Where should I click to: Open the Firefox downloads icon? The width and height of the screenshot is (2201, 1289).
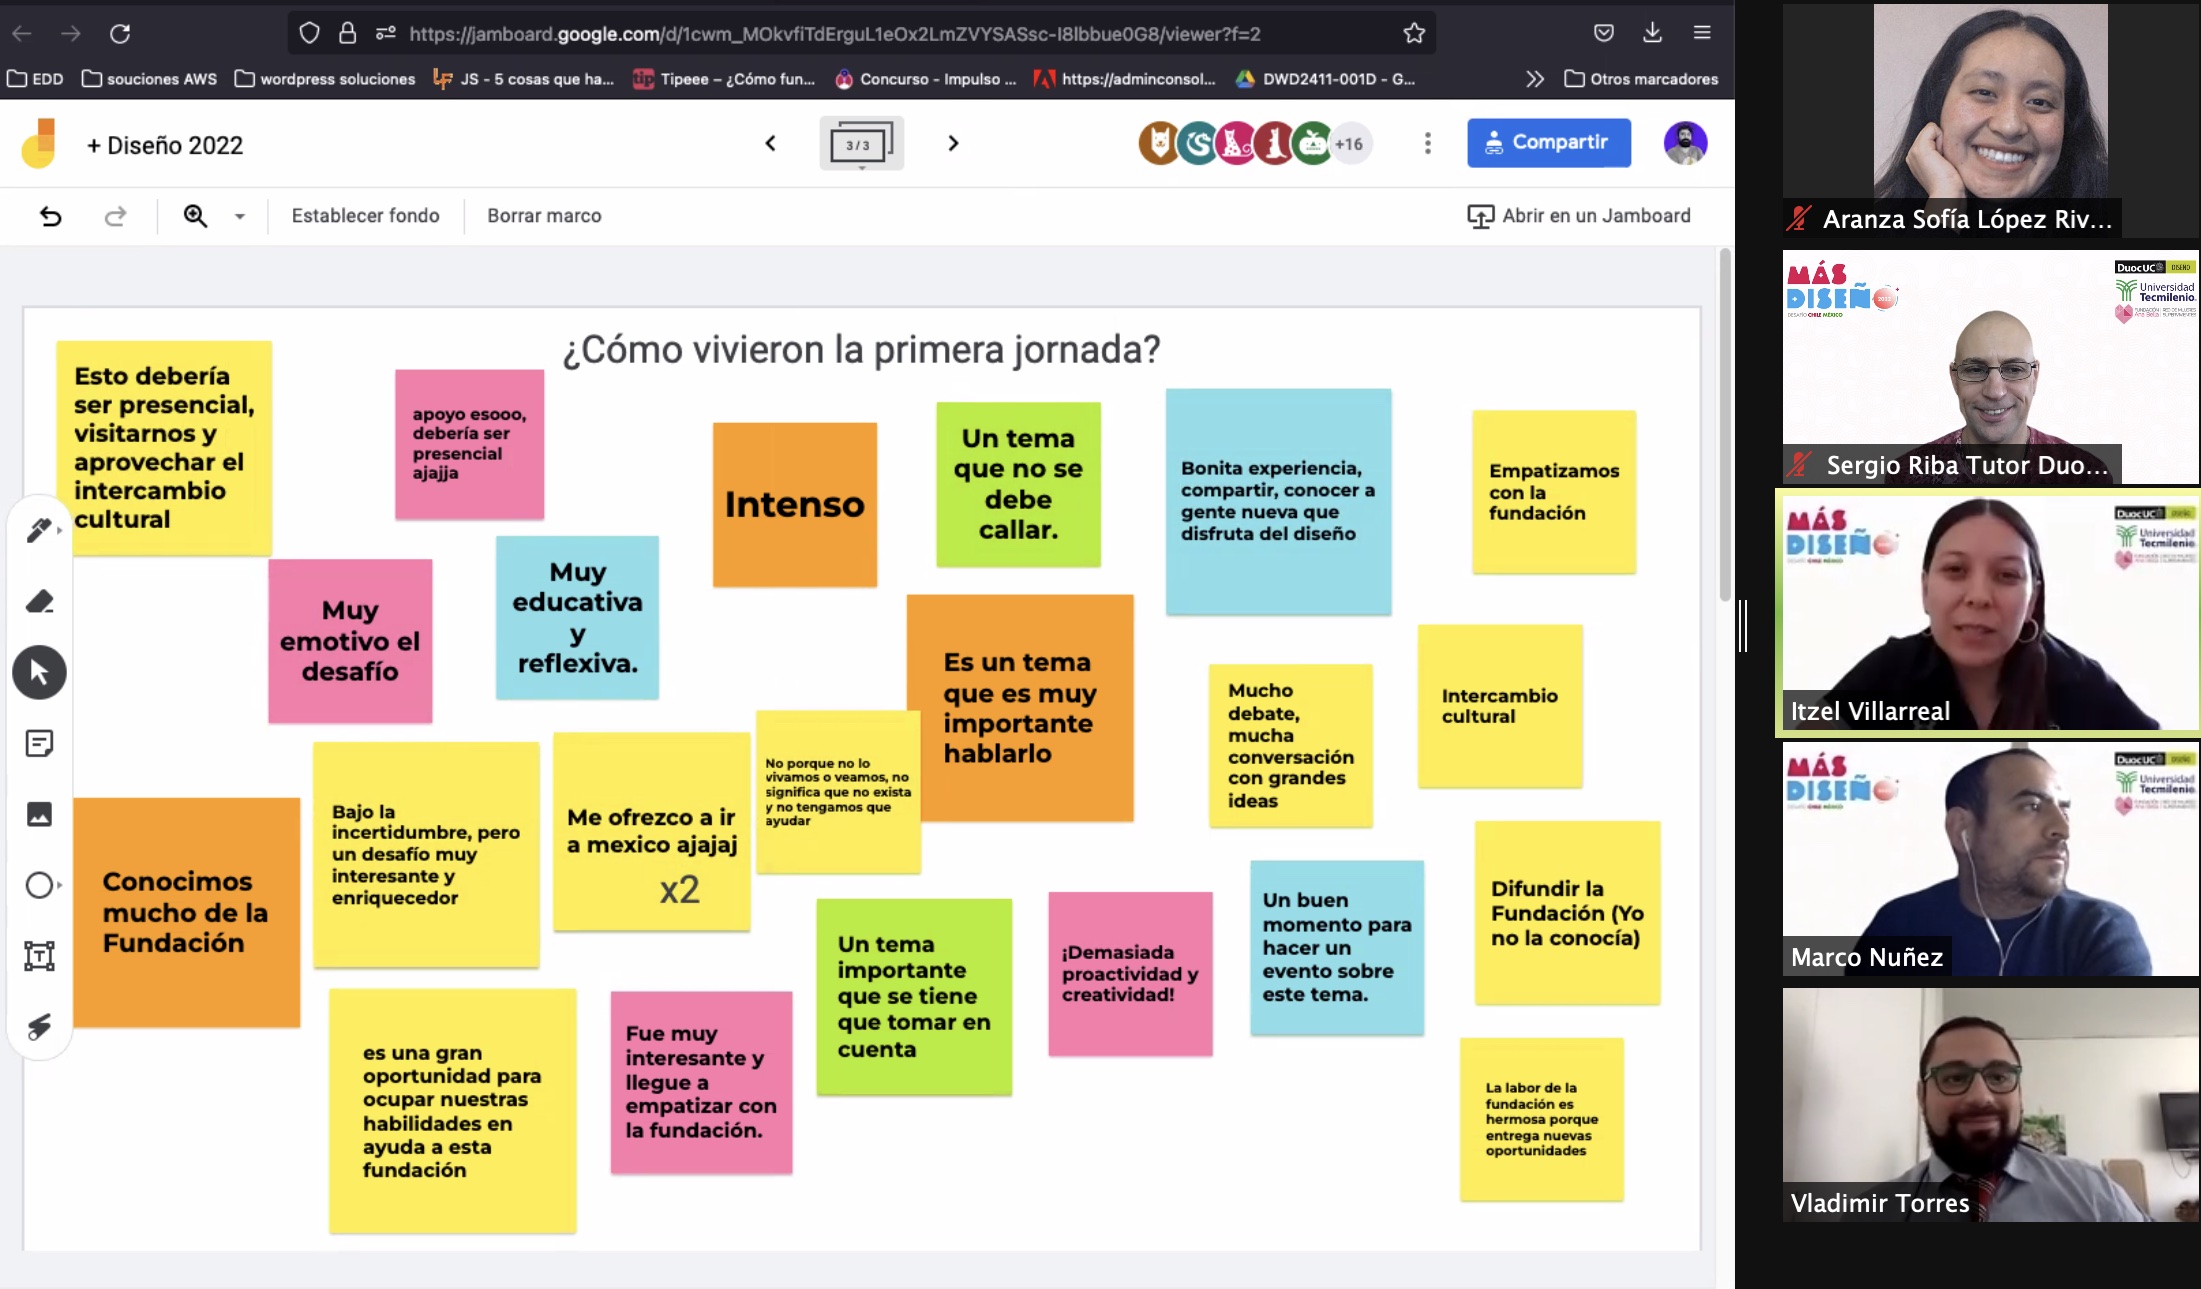(x=1653, y=33)
